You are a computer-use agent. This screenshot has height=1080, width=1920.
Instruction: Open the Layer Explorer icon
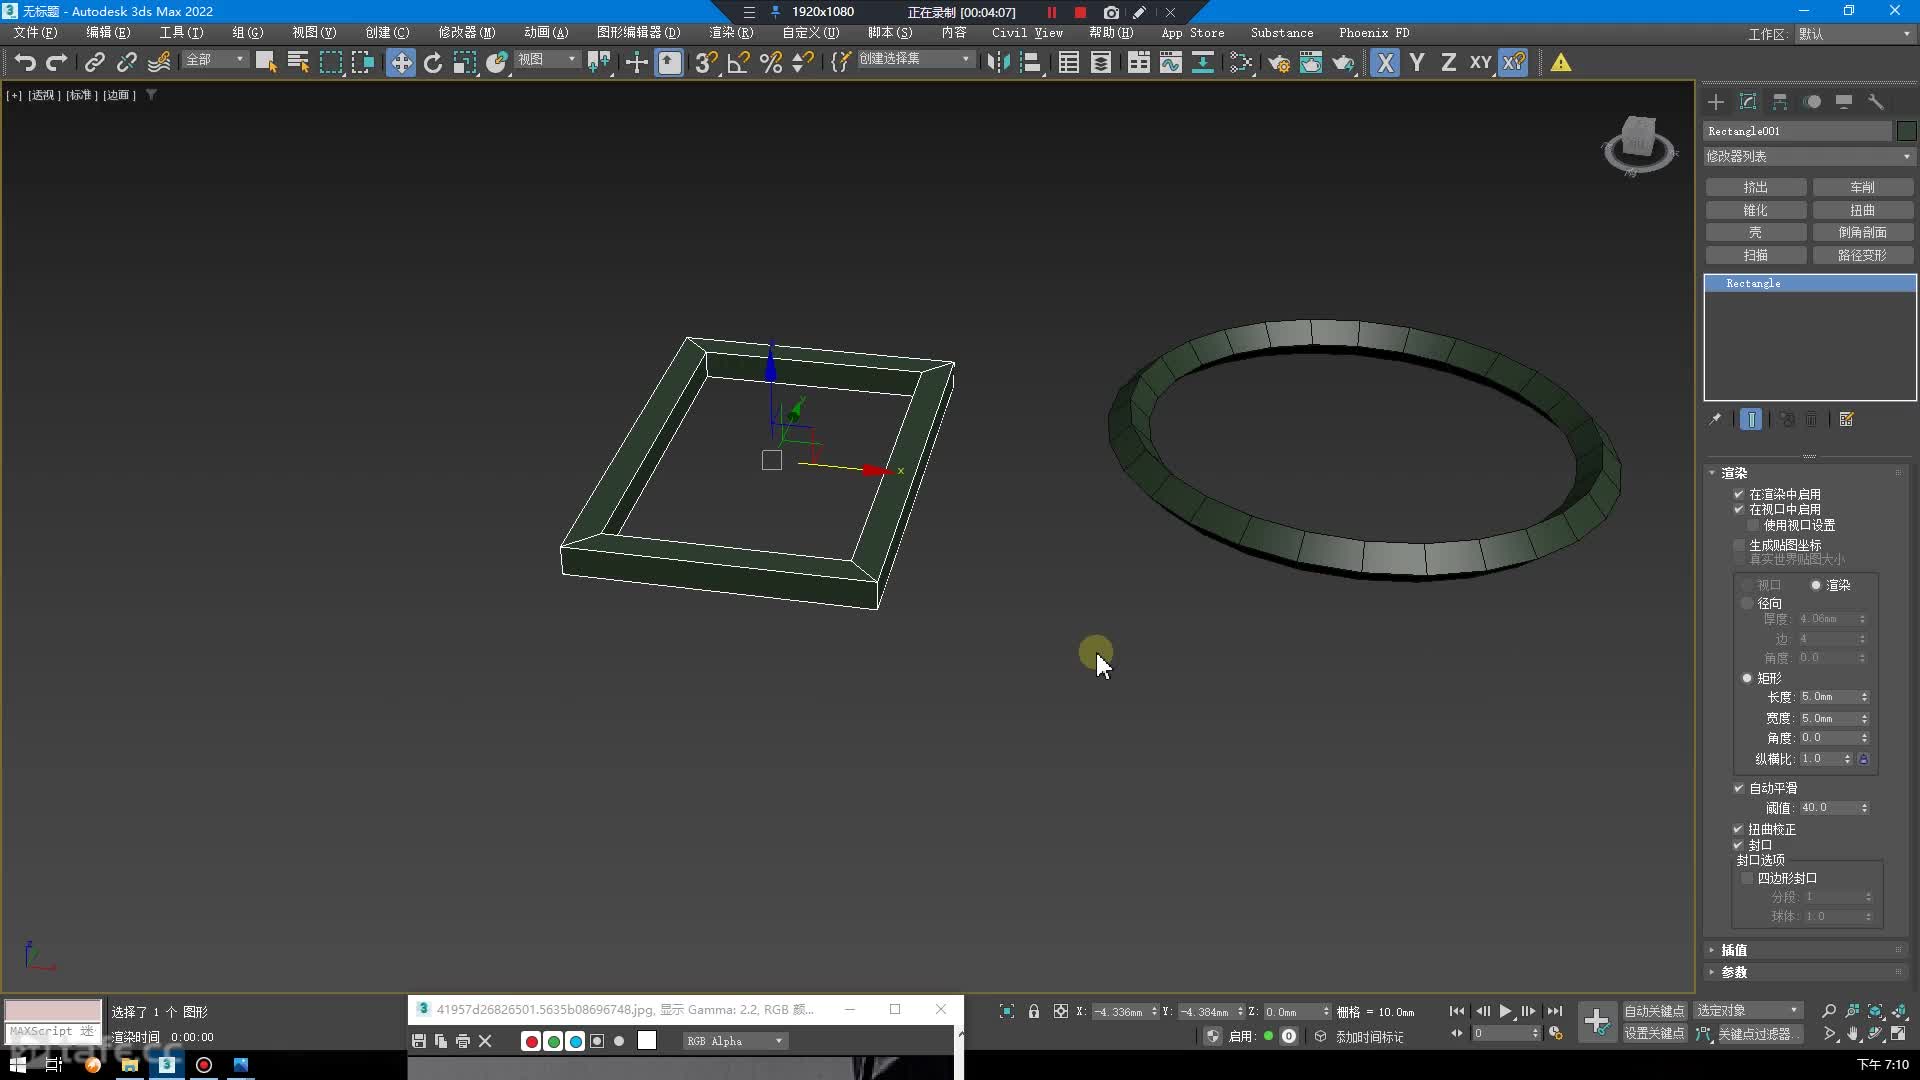pos(1101,63)
